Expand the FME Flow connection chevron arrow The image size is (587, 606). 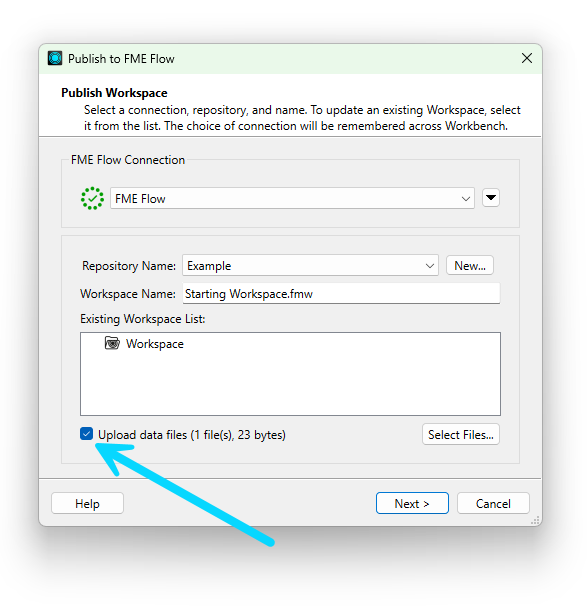coord(466,199)
